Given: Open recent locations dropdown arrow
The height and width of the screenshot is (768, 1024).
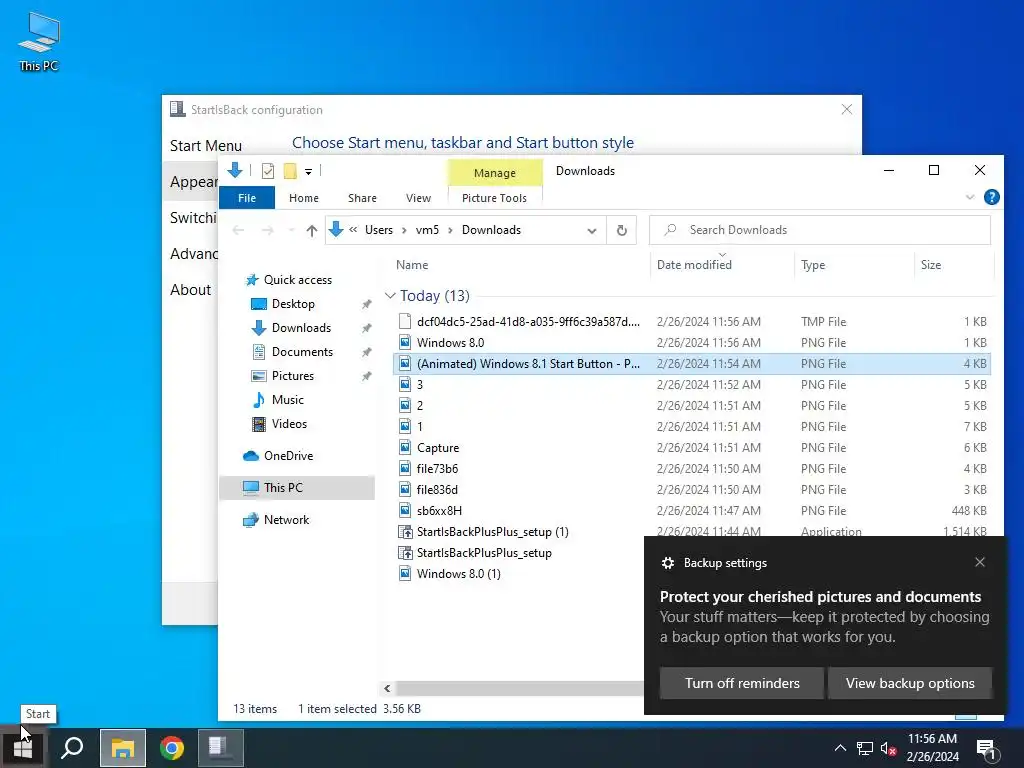Looking at the screenshot, I should pyautogui.click(x=291, y=230).
